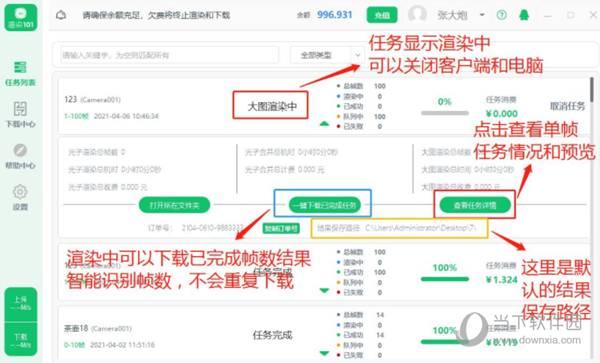Expand the second task with ¥1.324 cost
The image size is (600, 363).
[324, 291]
